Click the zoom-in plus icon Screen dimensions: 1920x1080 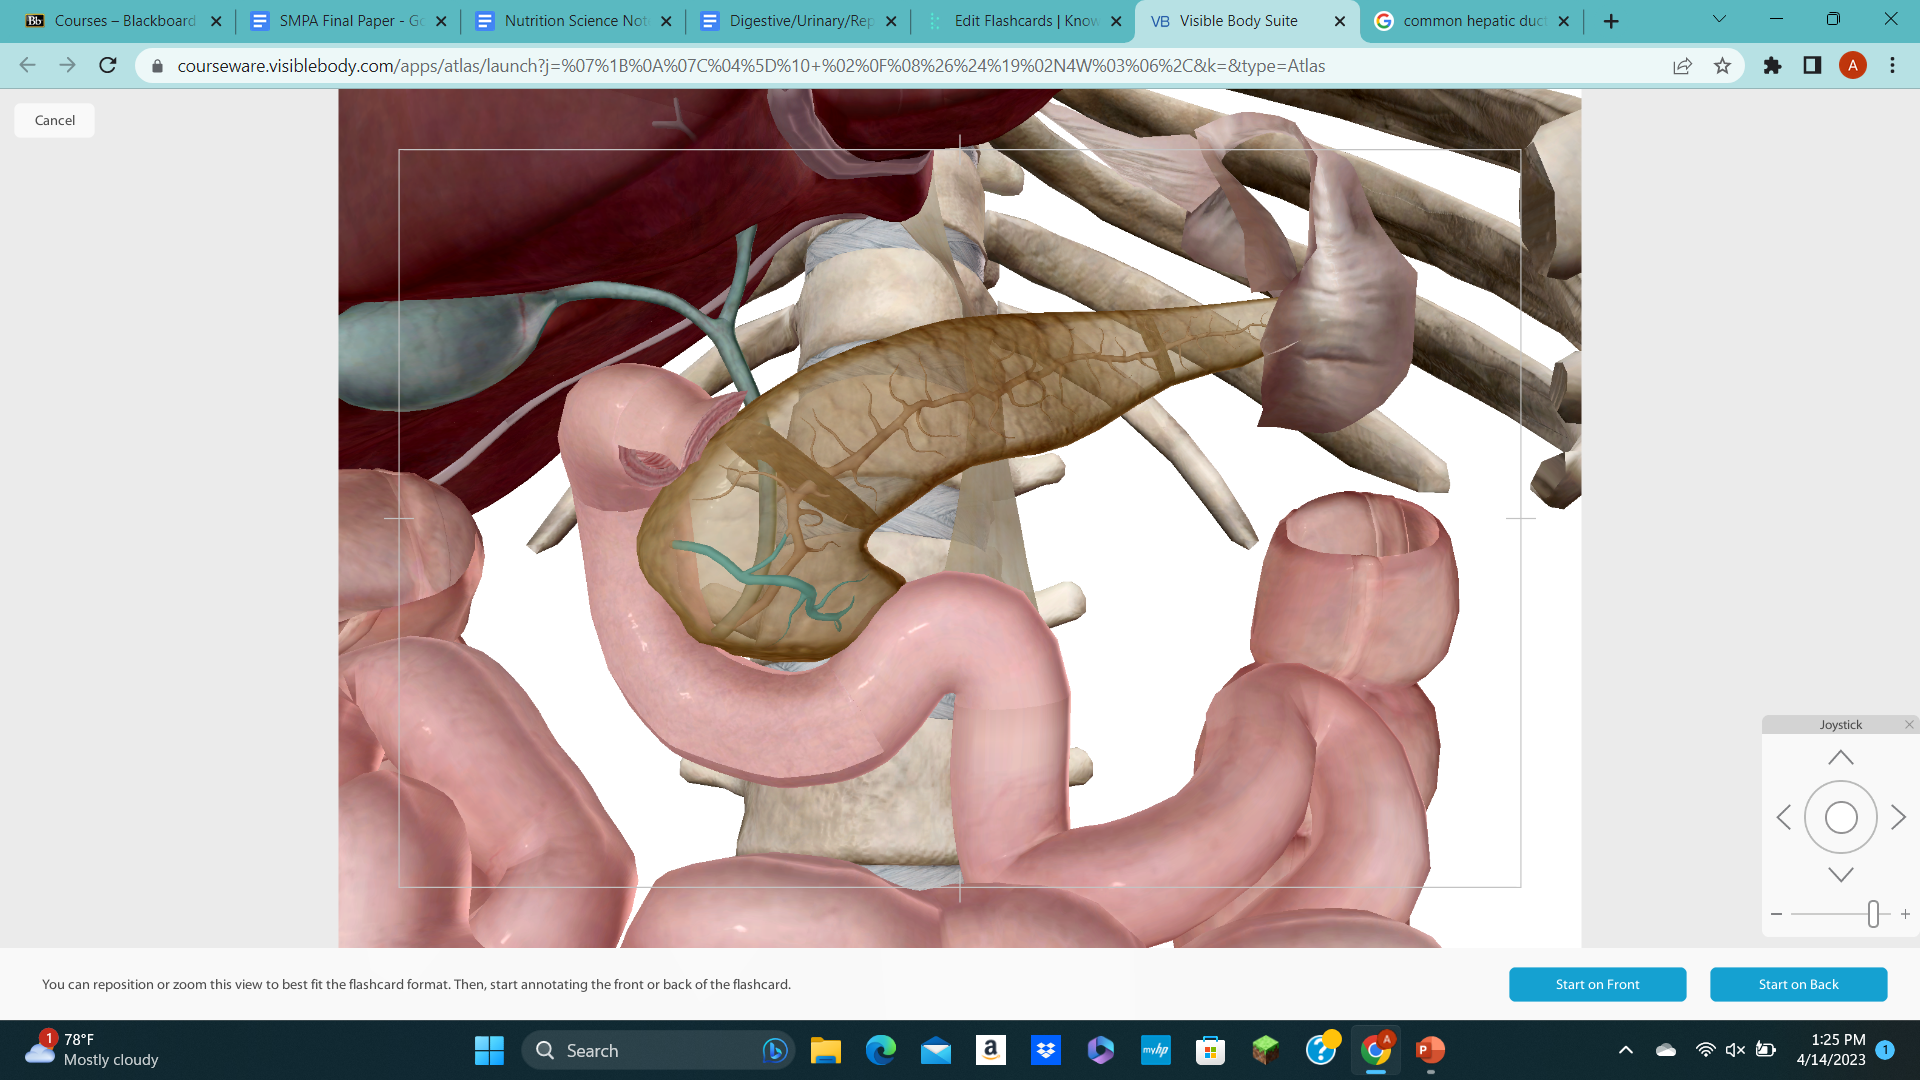coord(1905,913)
